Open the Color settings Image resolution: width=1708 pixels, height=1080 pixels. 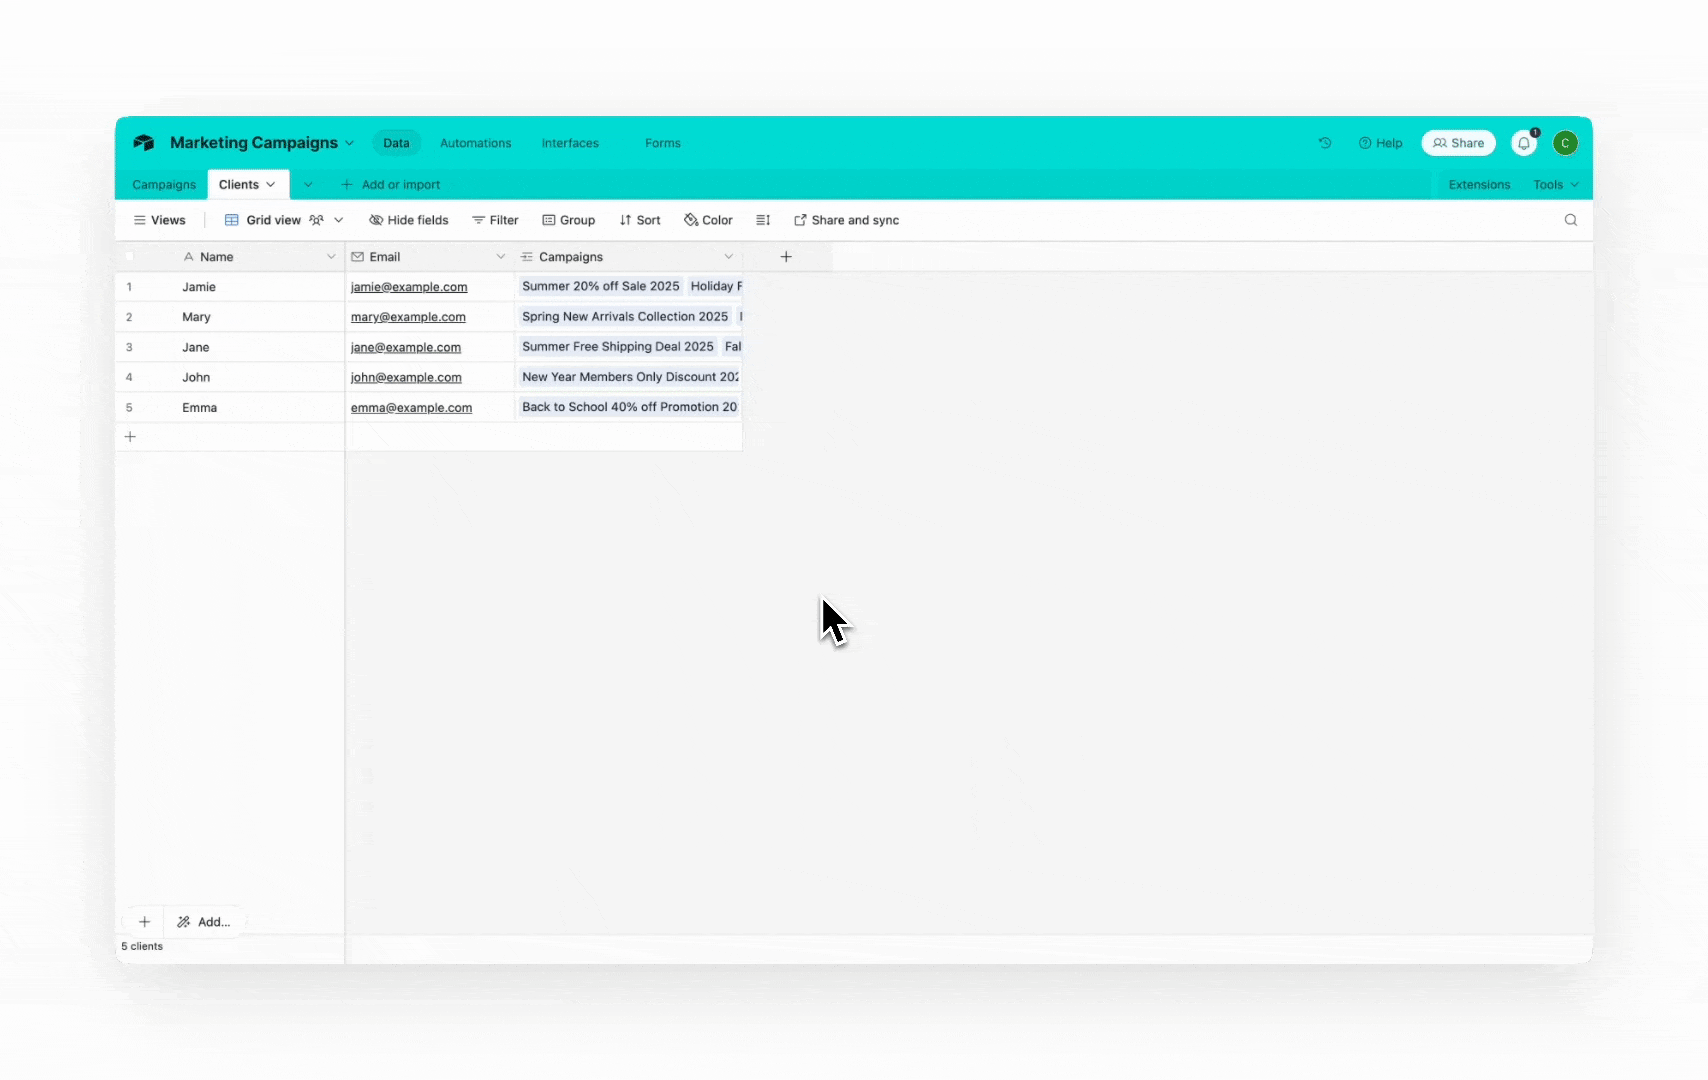[708, 220]
